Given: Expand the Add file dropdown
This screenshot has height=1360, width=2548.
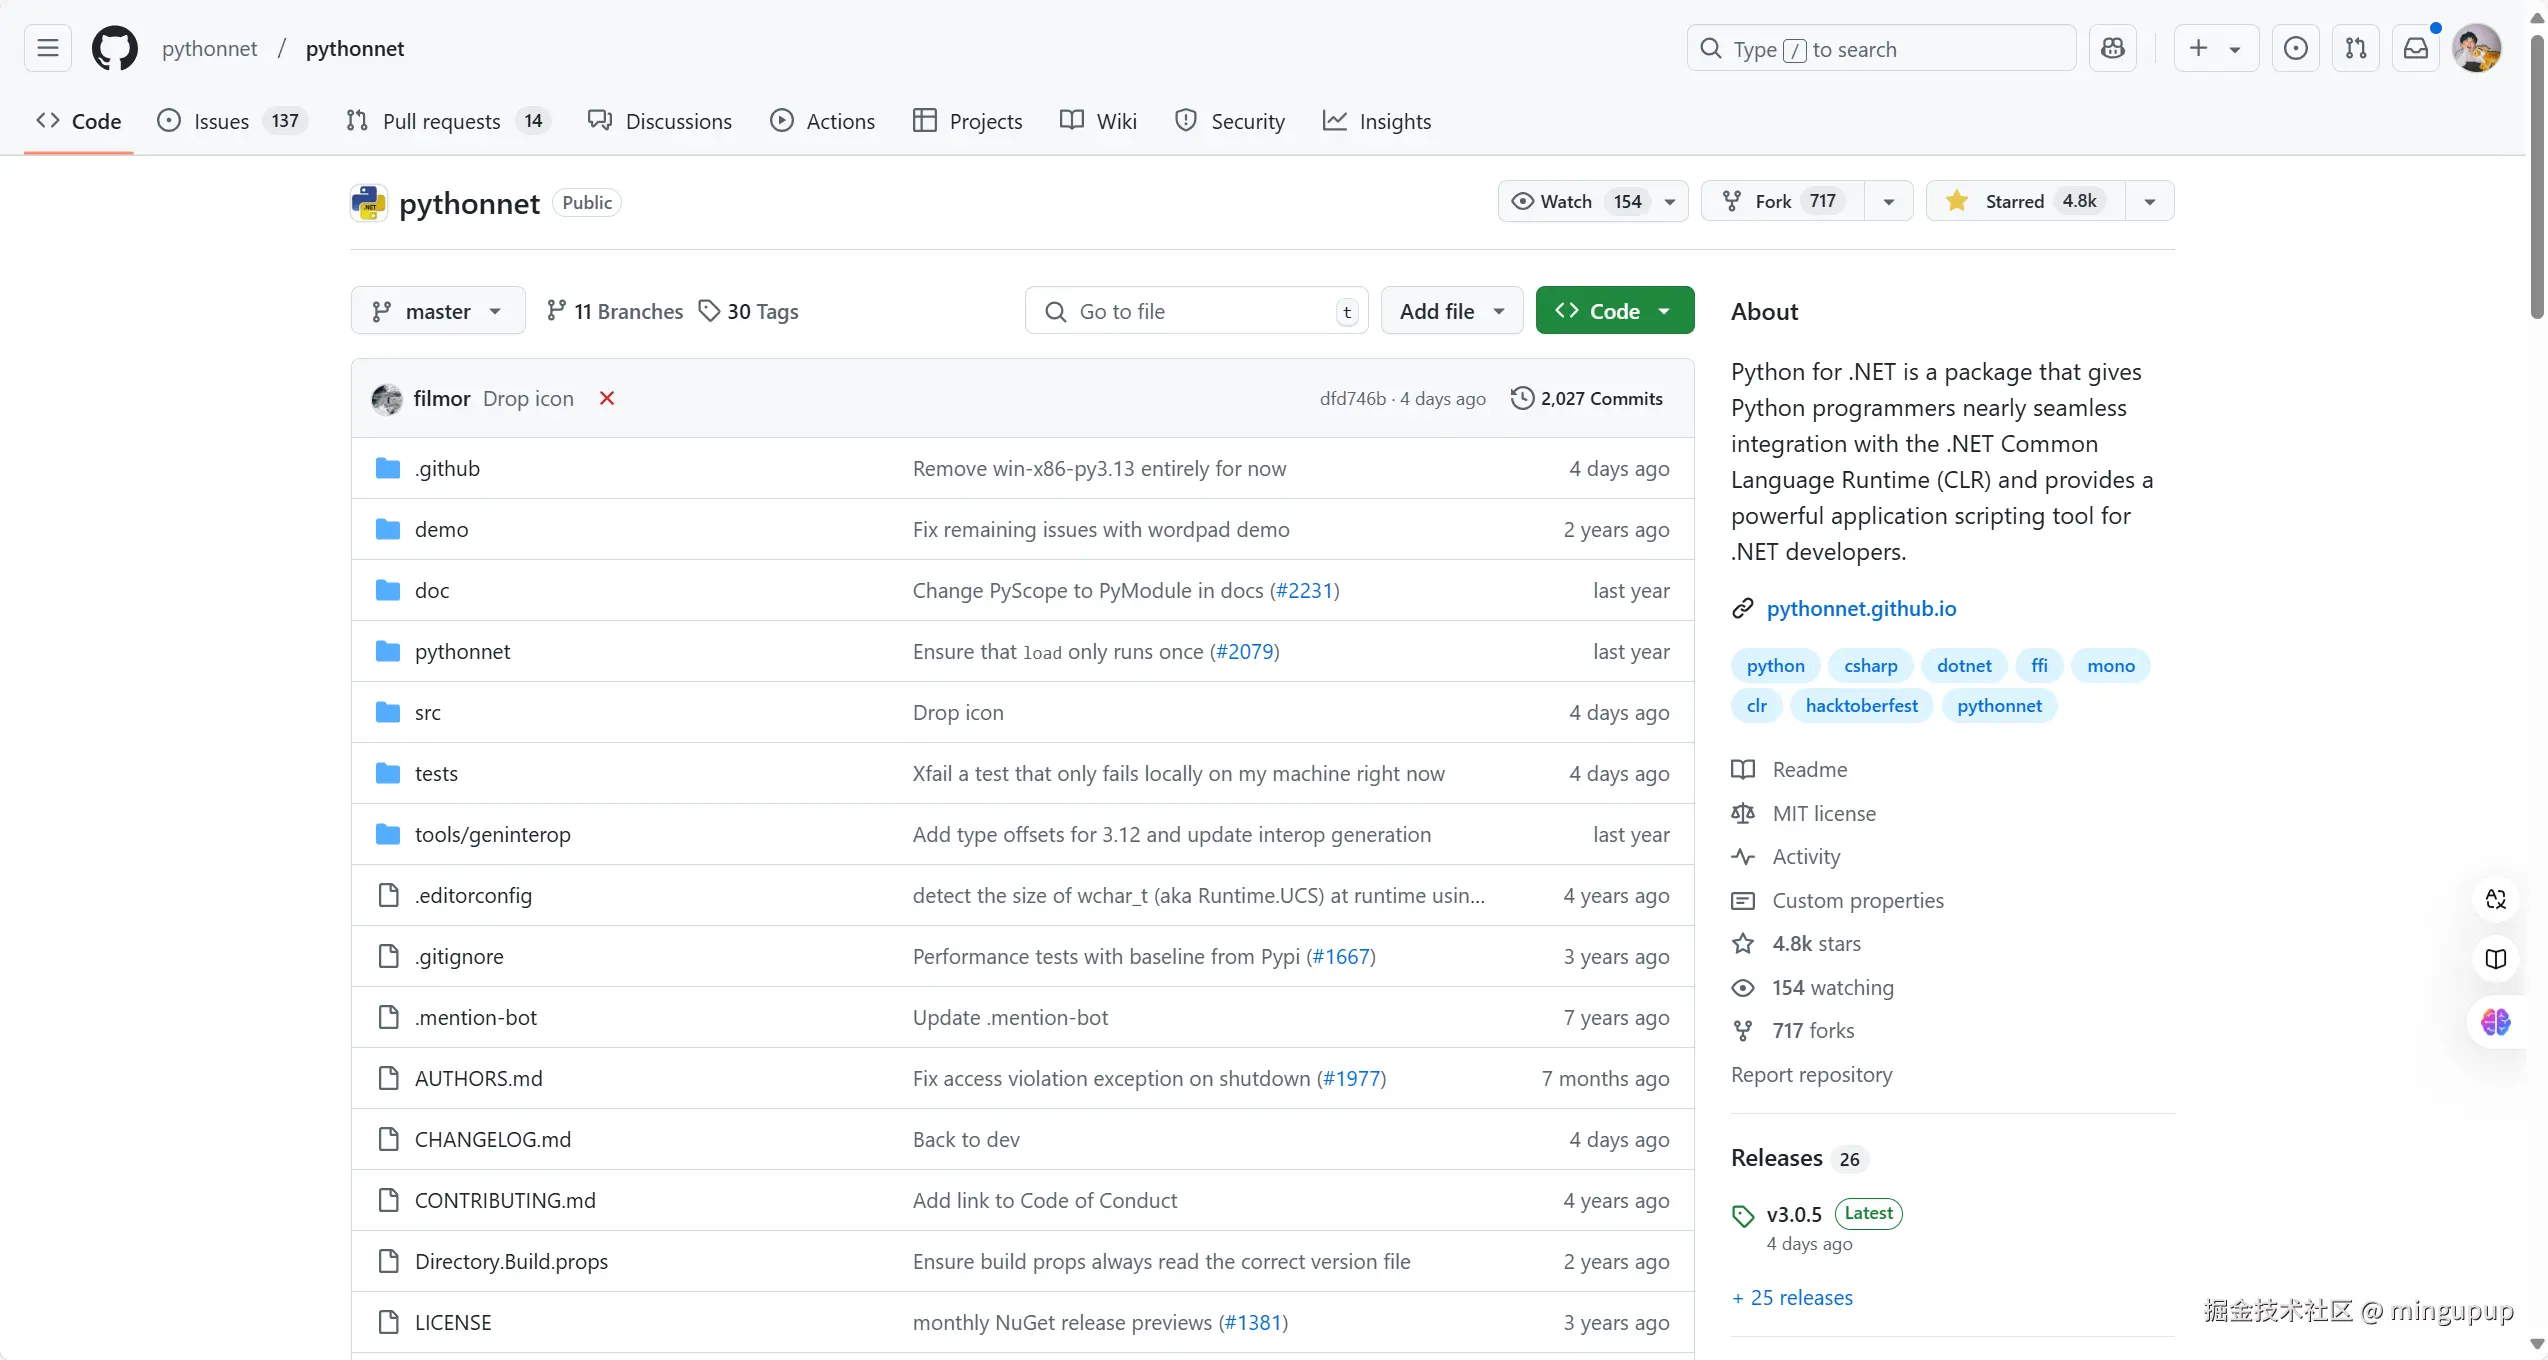Looking at the screenshot, I should tap(1451, 311).
